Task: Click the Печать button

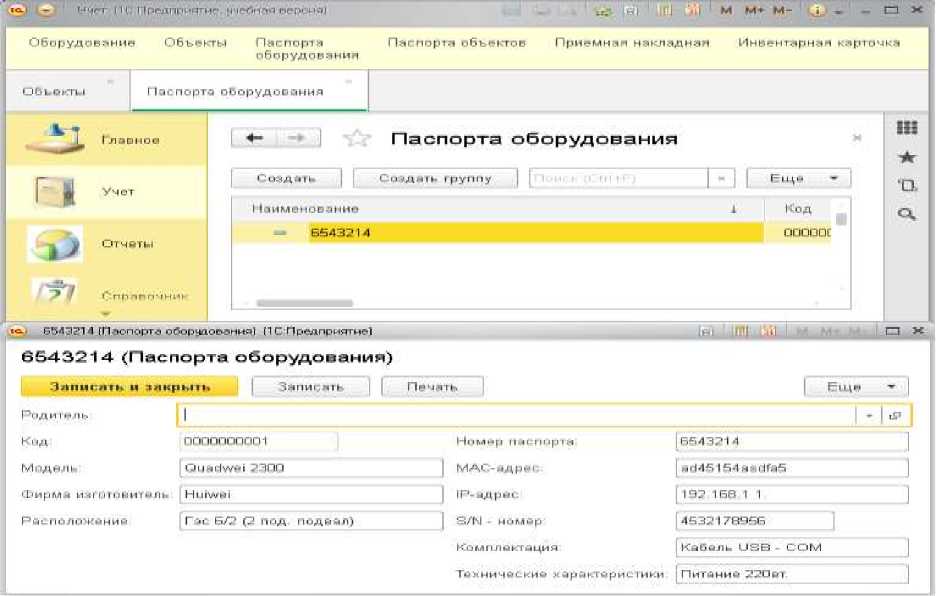Action: coord(431,387)
